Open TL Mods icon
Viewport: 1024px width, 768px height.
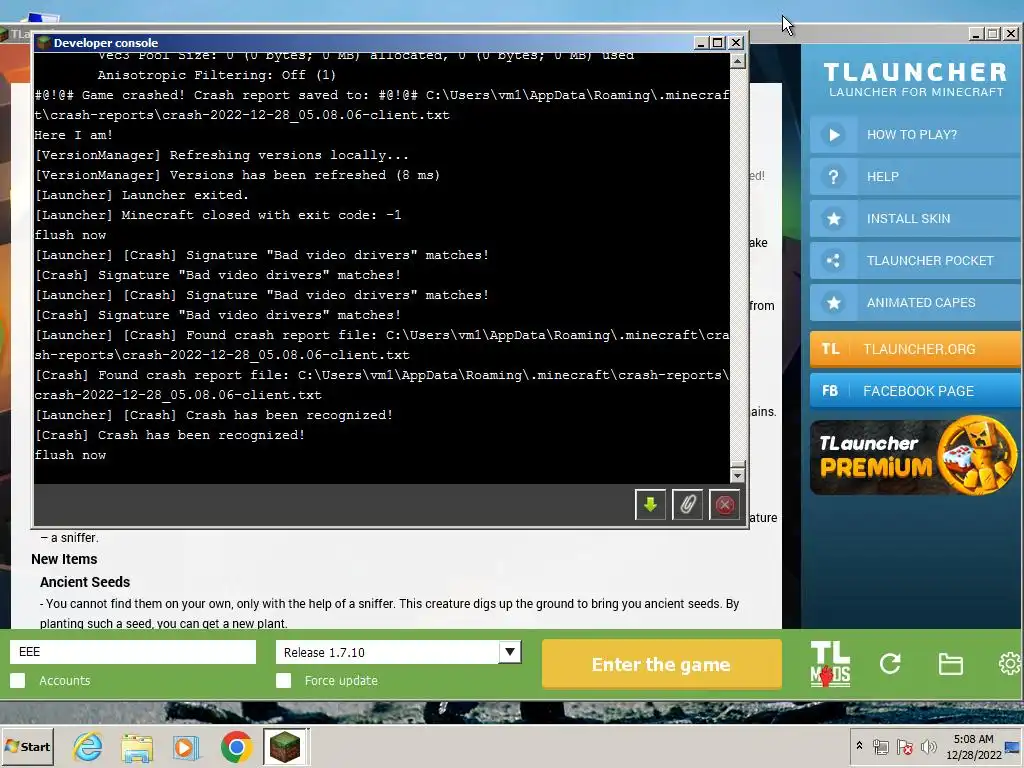pos(830,664)
